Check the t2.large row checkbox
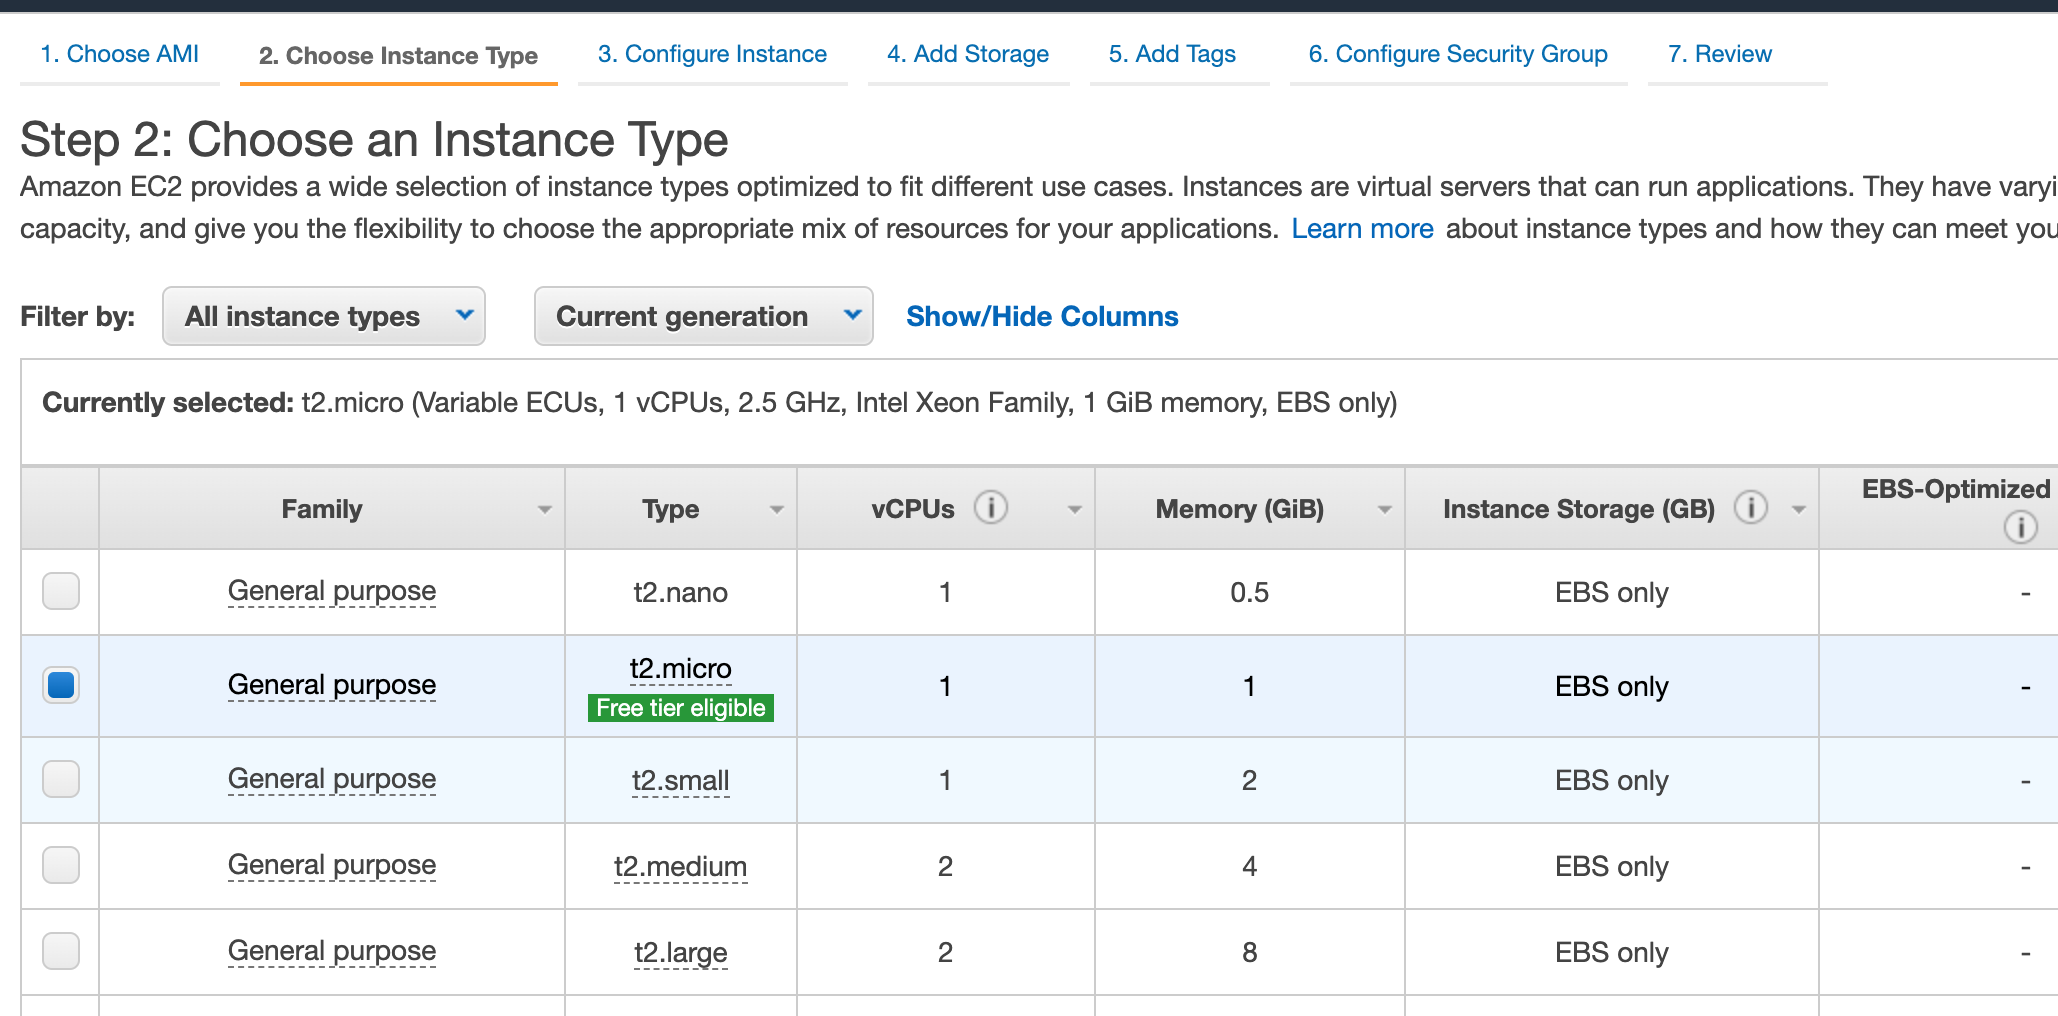The height and width of the screenshot is (1016, 2058). pos(61,951)
